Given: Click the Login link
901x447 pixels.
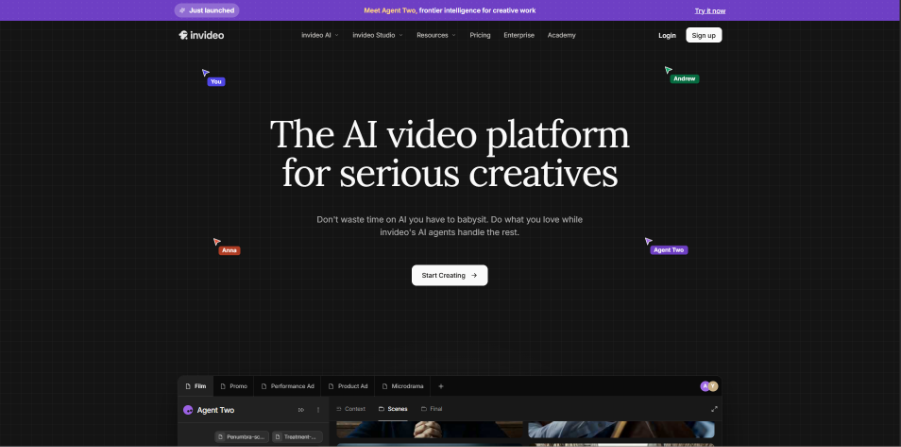Looking at the screenshot, I should (667, 36).
